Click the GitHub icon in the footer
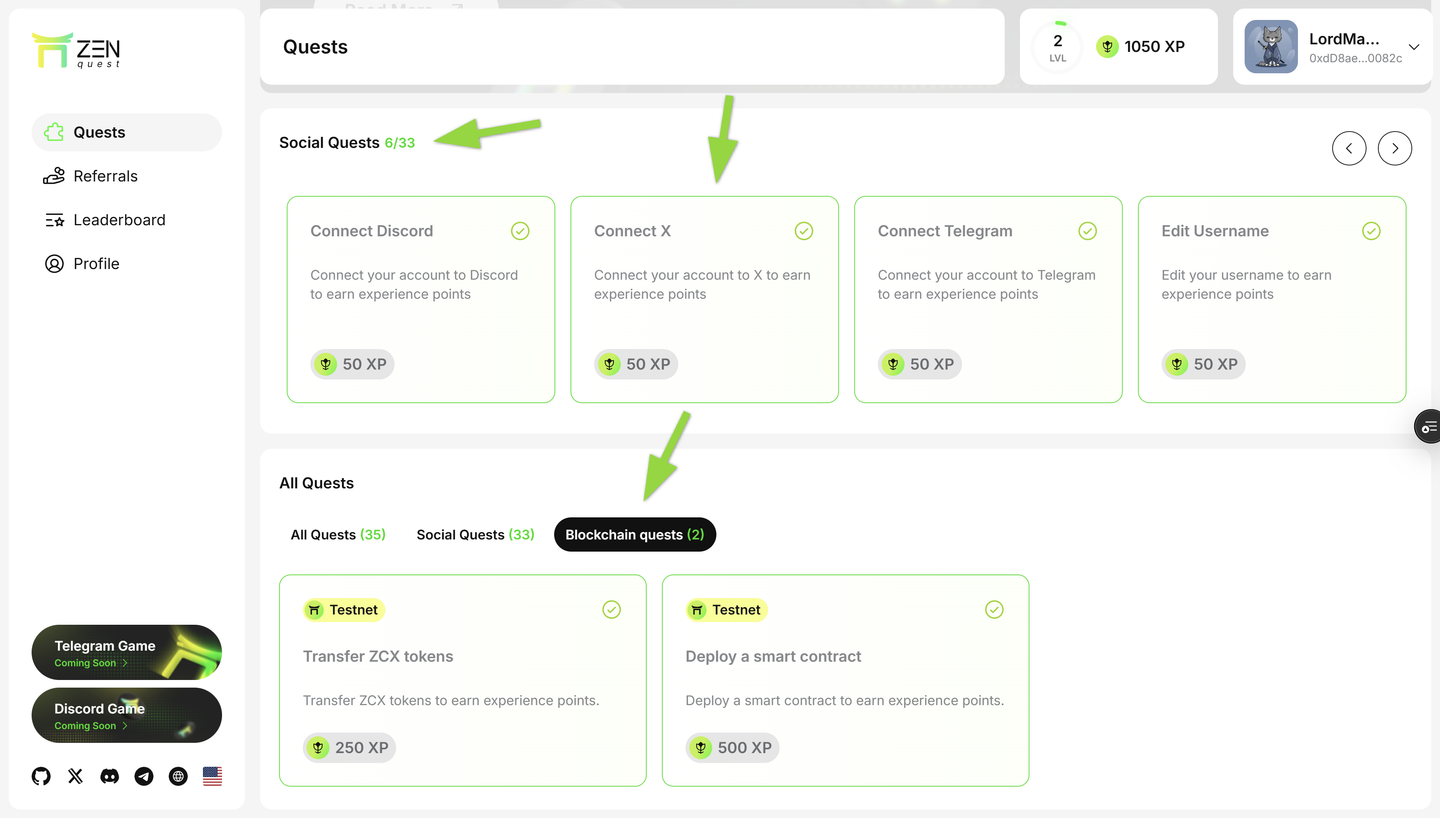The image size is (1440, 818). pos(40,776)
